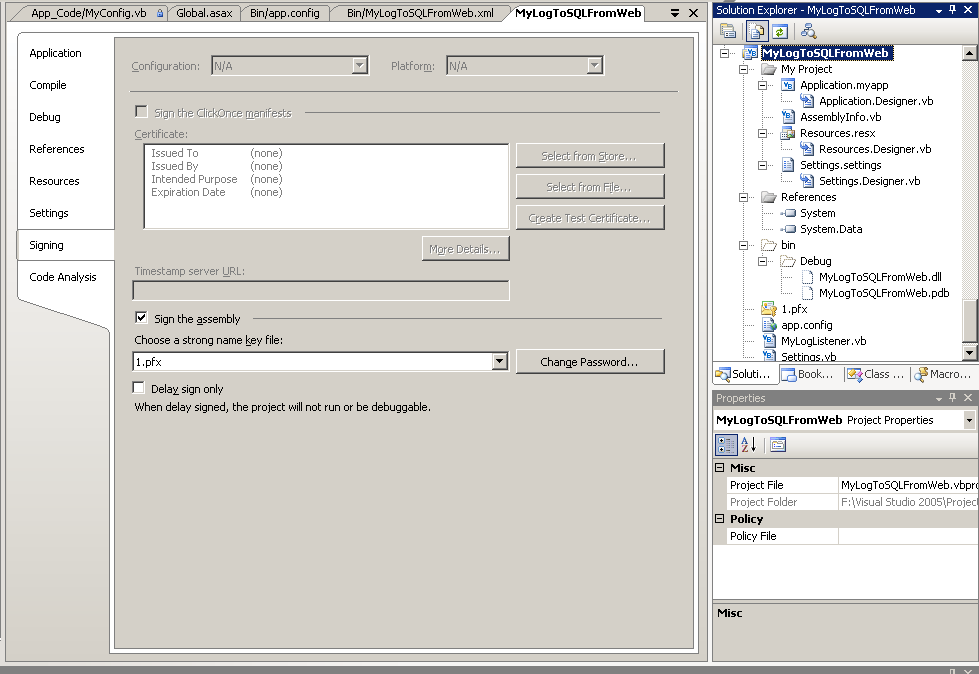Switch to Bin/app.config tab

pyautogui.click(x=285, y=13)
